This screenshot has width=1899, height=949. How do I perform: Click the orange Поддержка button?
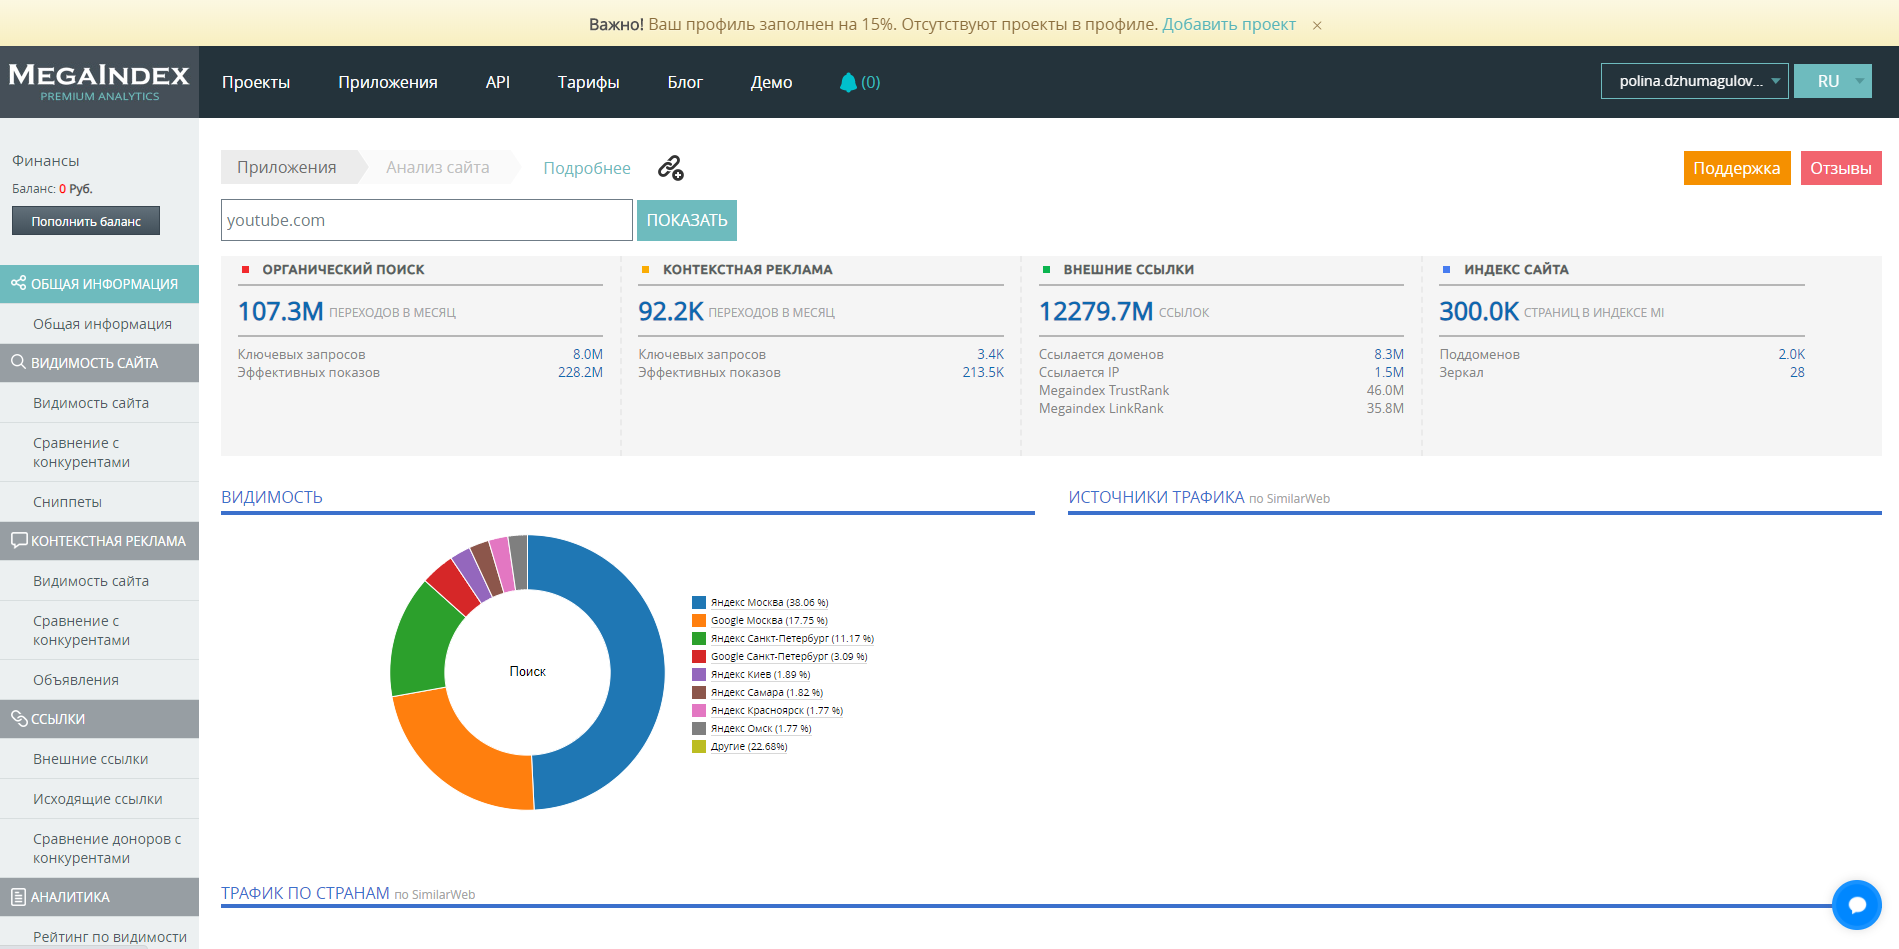pyautogui.click(x=1737, y=168)
